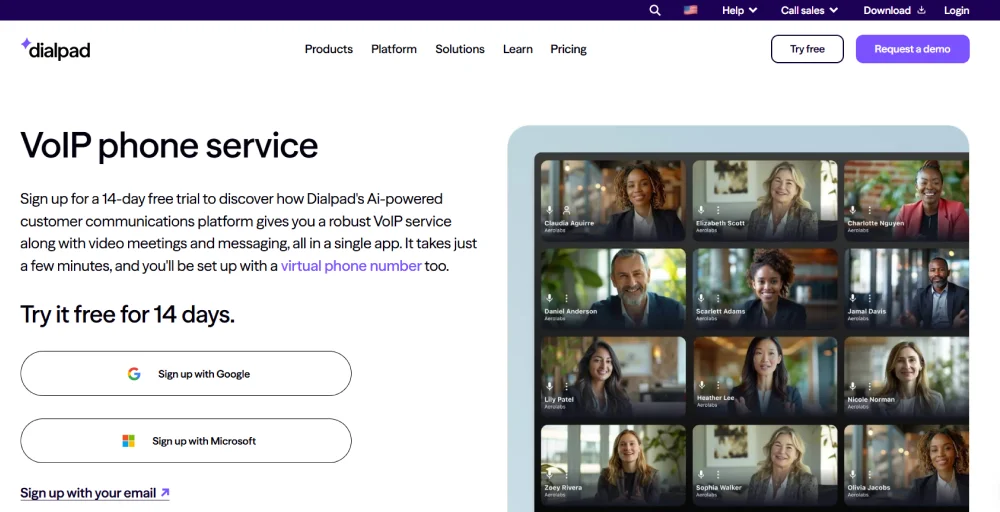Open the Learn menu

click(517, 49)
